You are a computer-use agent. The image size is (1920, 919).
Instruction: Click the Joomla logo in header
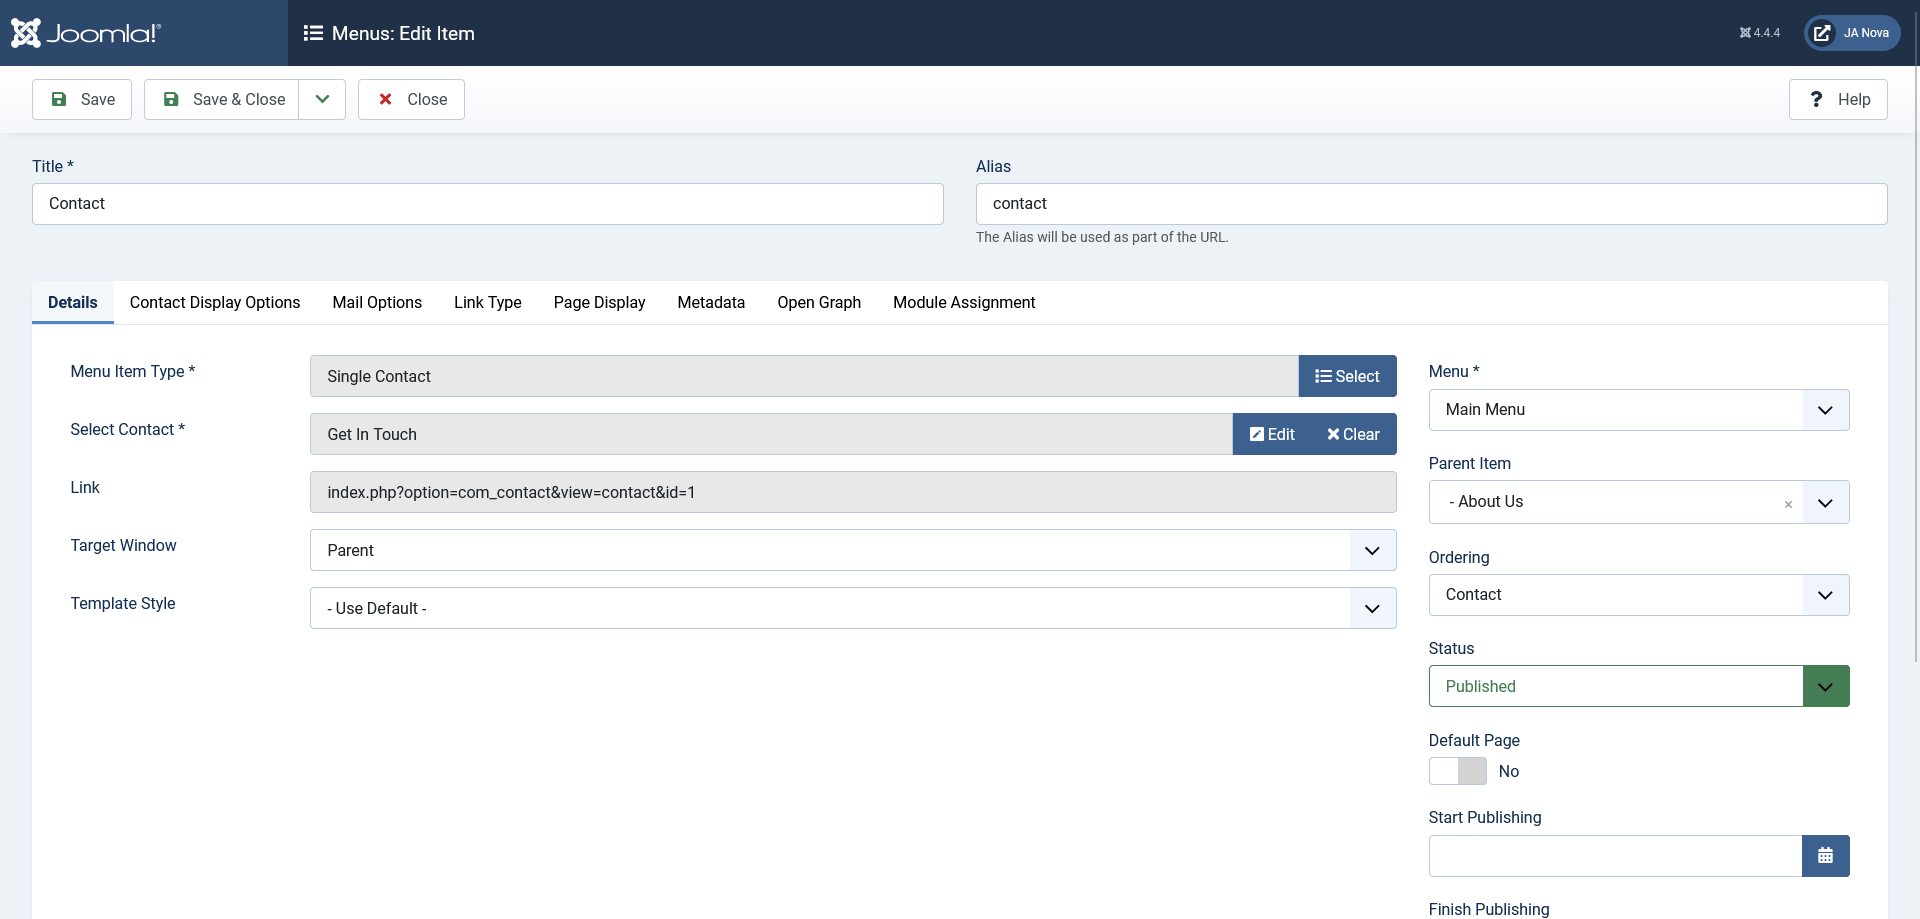[86, 33]
